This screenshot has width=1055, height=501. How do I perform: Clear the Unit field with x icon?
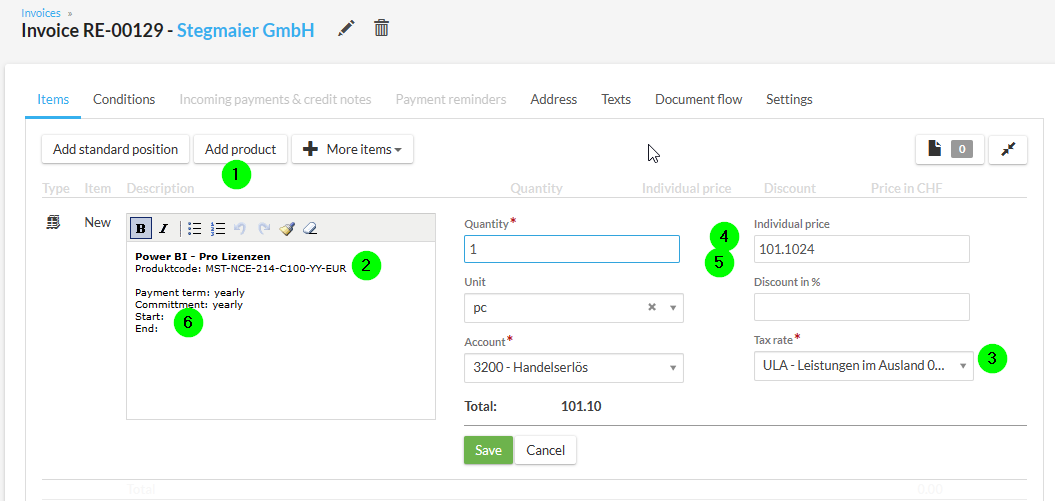651,307
